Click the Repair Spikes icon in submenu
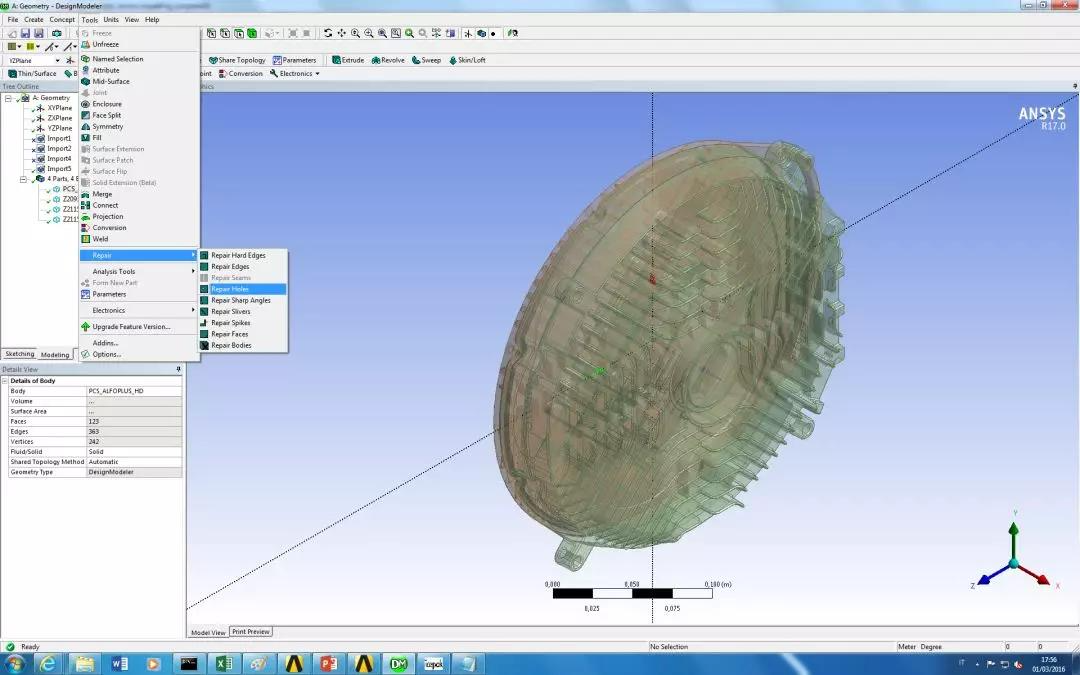This screenshot has width=1080, height=675. [205, 322]
